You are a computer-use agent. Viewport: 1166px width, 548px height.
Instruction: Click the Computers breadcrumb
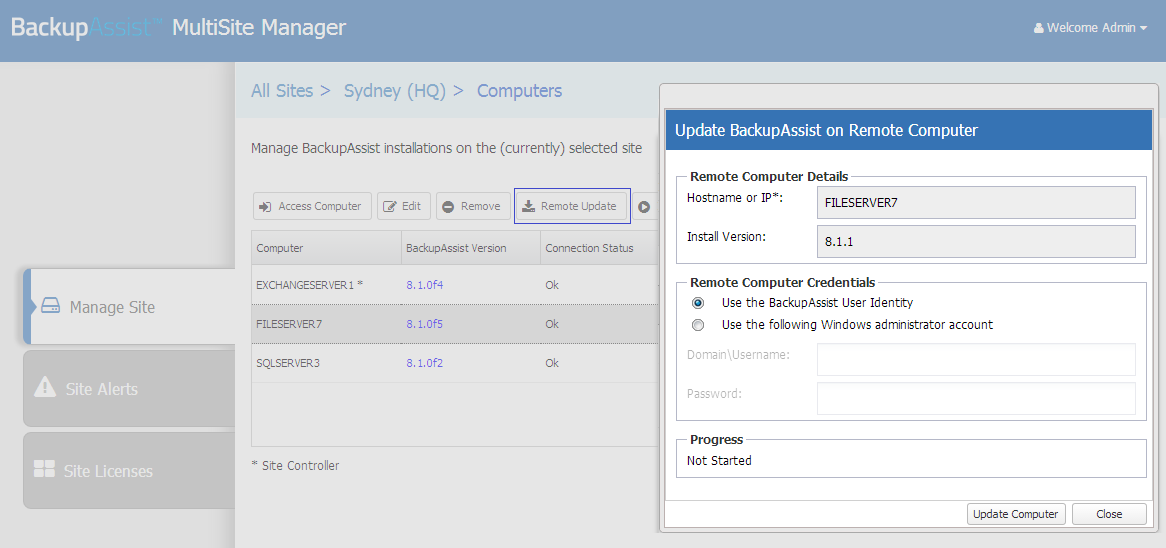tap(519, 91)
